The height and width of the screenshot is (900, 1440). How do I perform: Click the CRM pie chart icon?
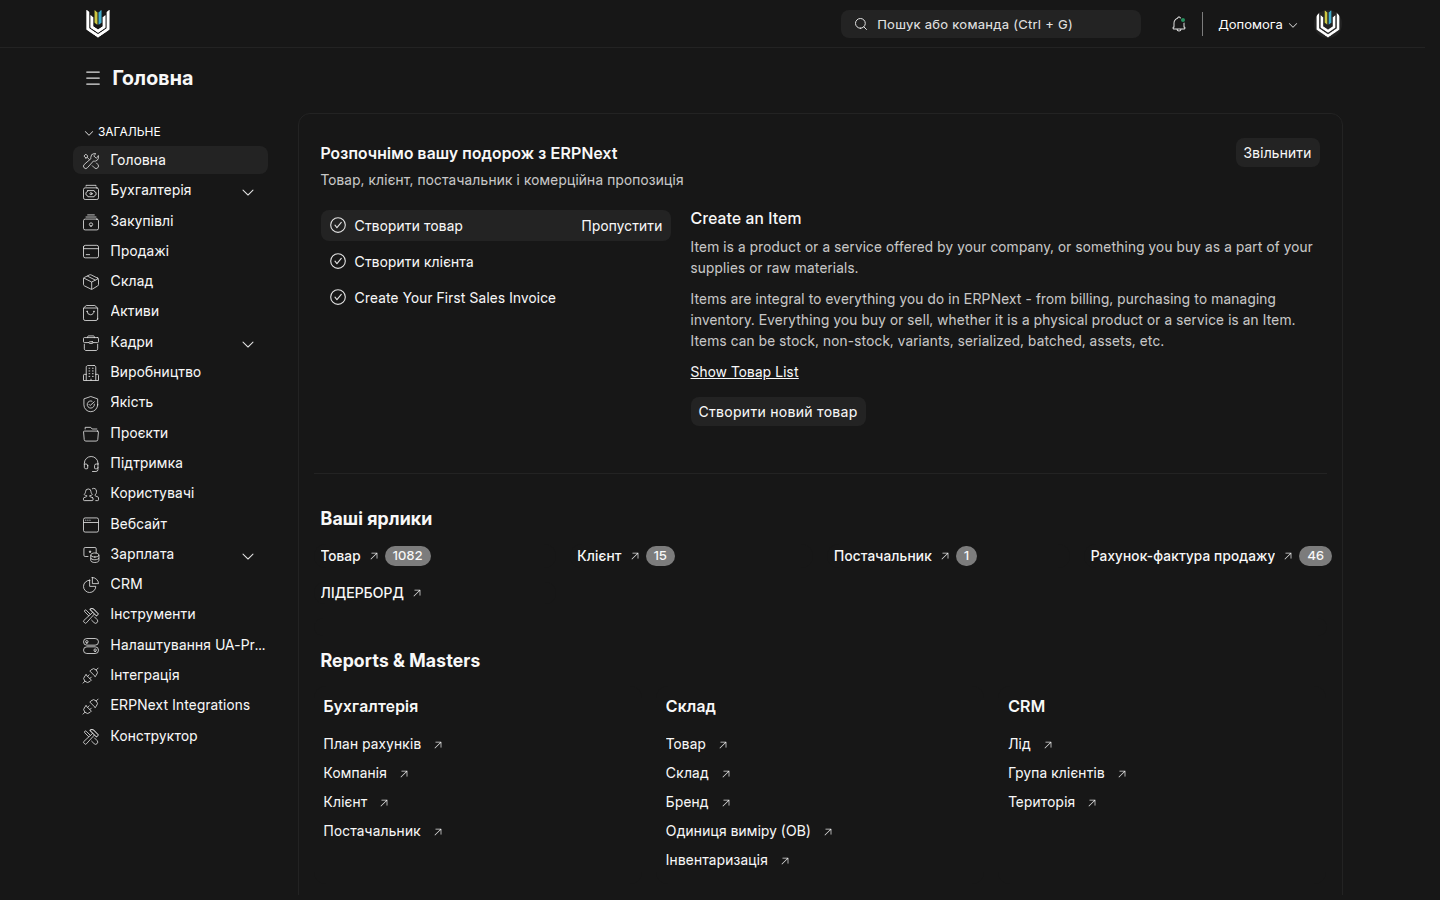point(91,585)
